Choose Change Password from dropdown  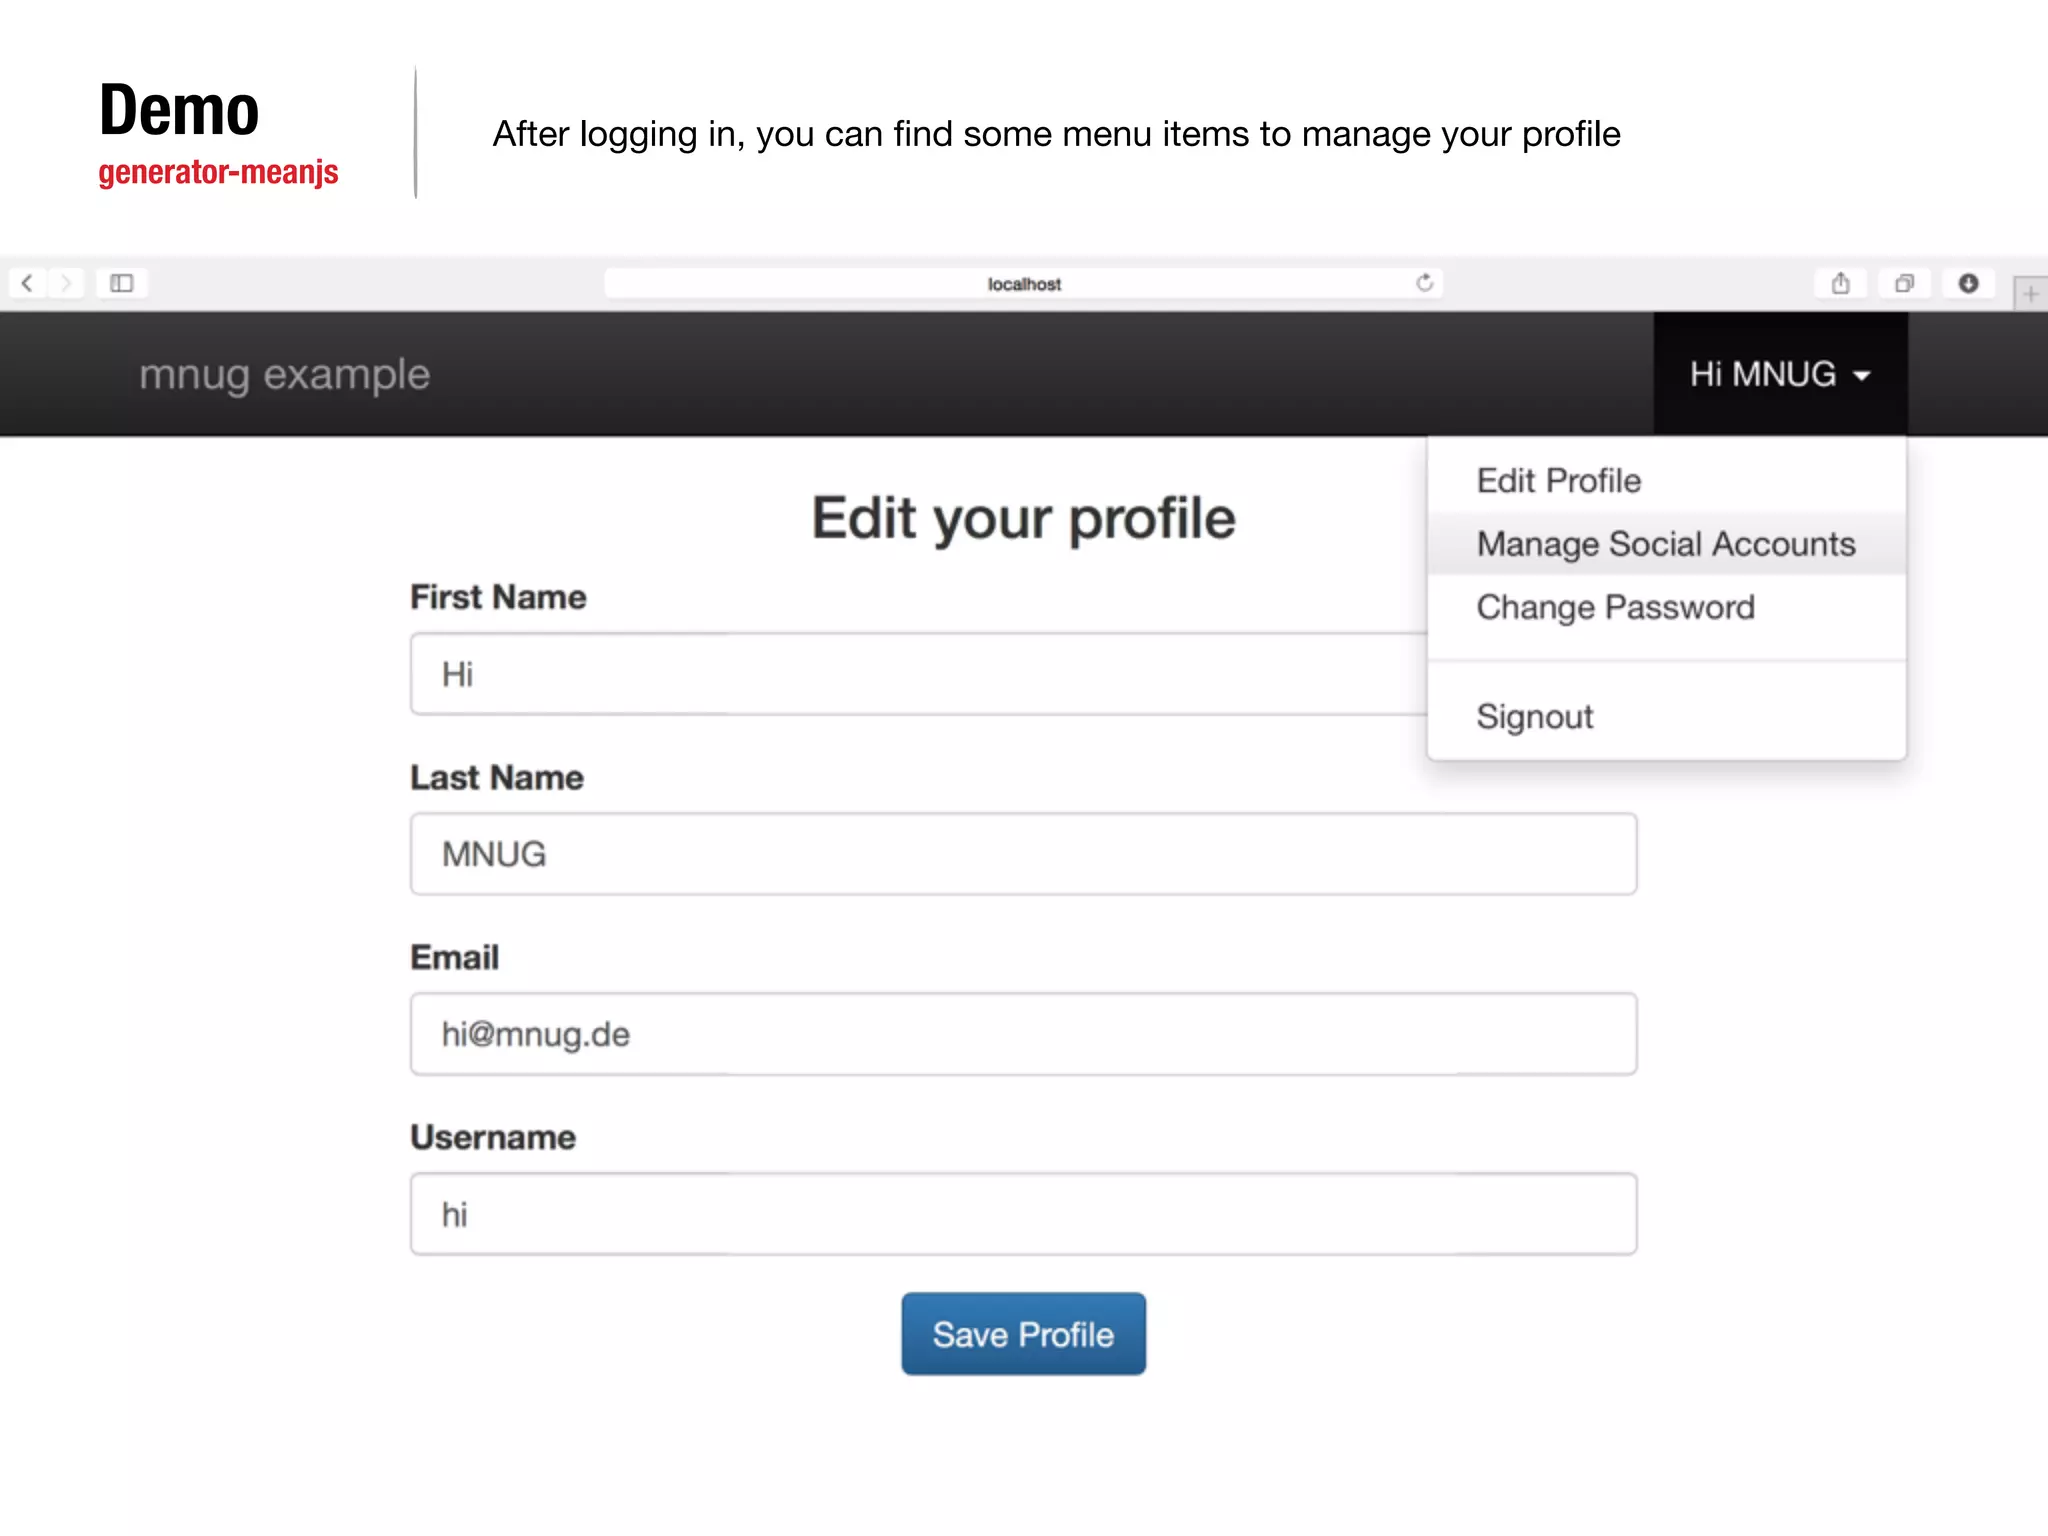[x=1615, y=607]
